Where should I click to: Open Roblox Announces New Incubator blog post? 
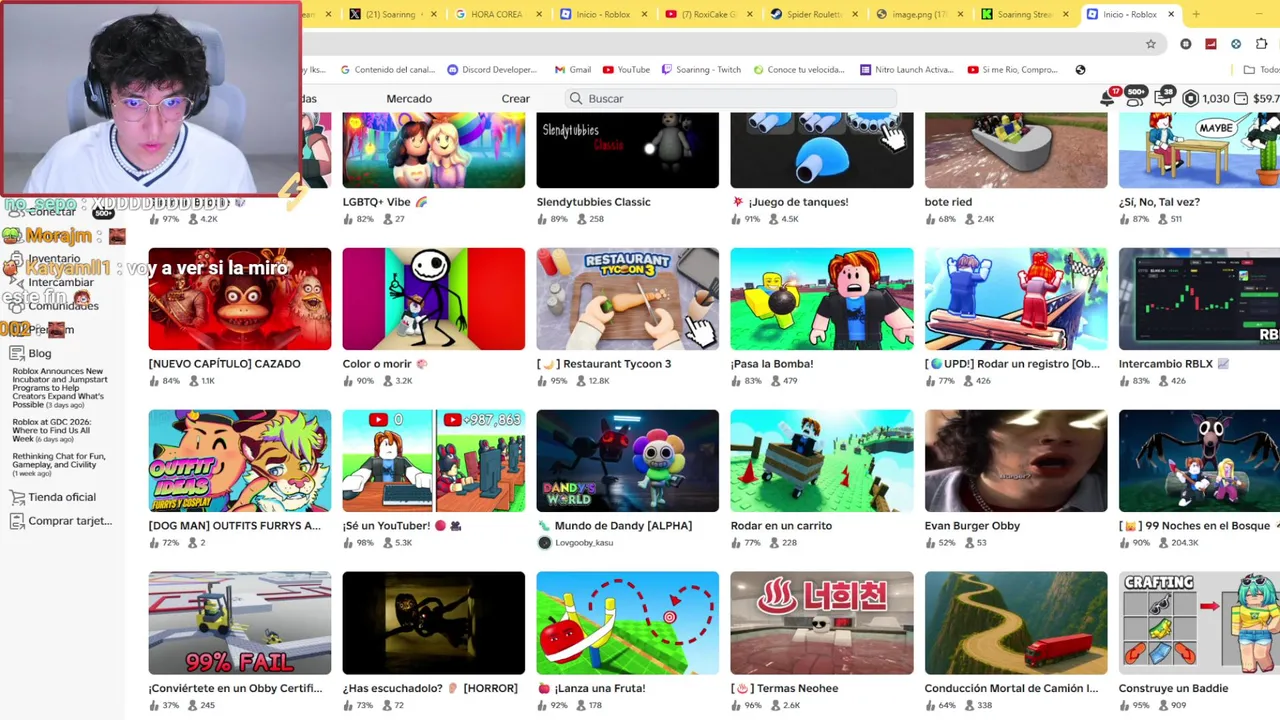coord(60,388)
